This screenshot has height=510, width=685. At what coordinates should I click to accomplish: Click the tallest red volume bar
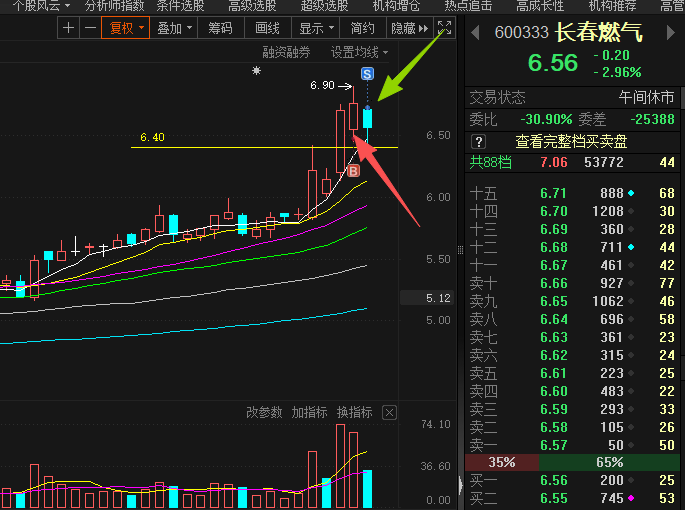point(340,465)
